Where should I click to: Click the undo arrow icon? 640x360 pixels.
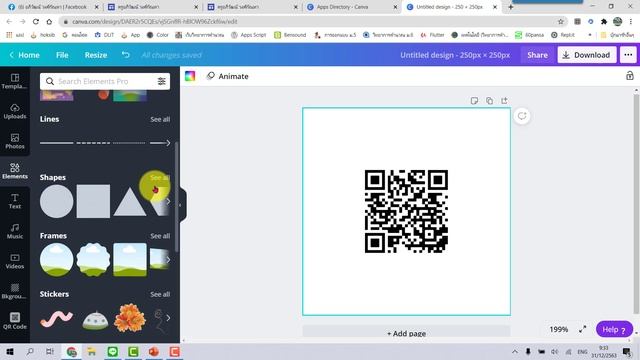pyautogui.click(x=125, y=55)
